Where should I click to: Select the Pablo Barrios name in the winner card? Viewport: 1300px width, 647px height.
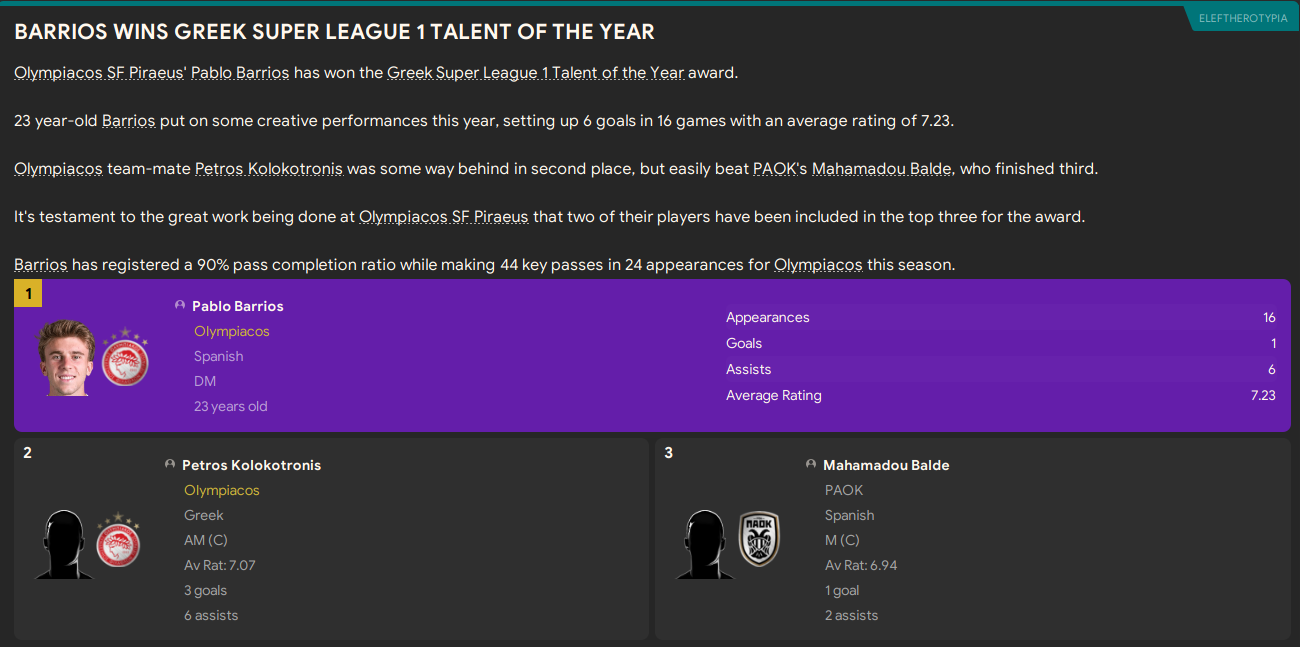238,306
